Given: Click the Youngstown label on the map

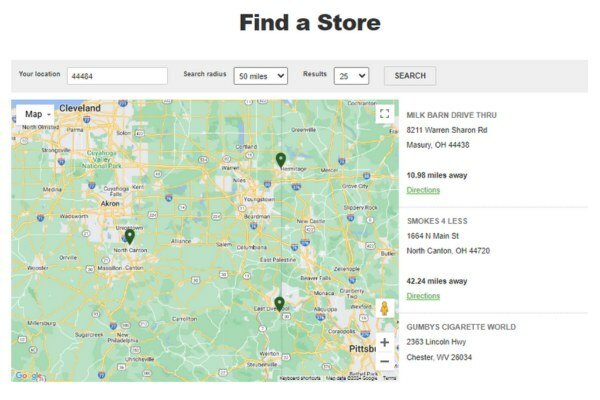Looking at the screenshot, I should [259, 199].
